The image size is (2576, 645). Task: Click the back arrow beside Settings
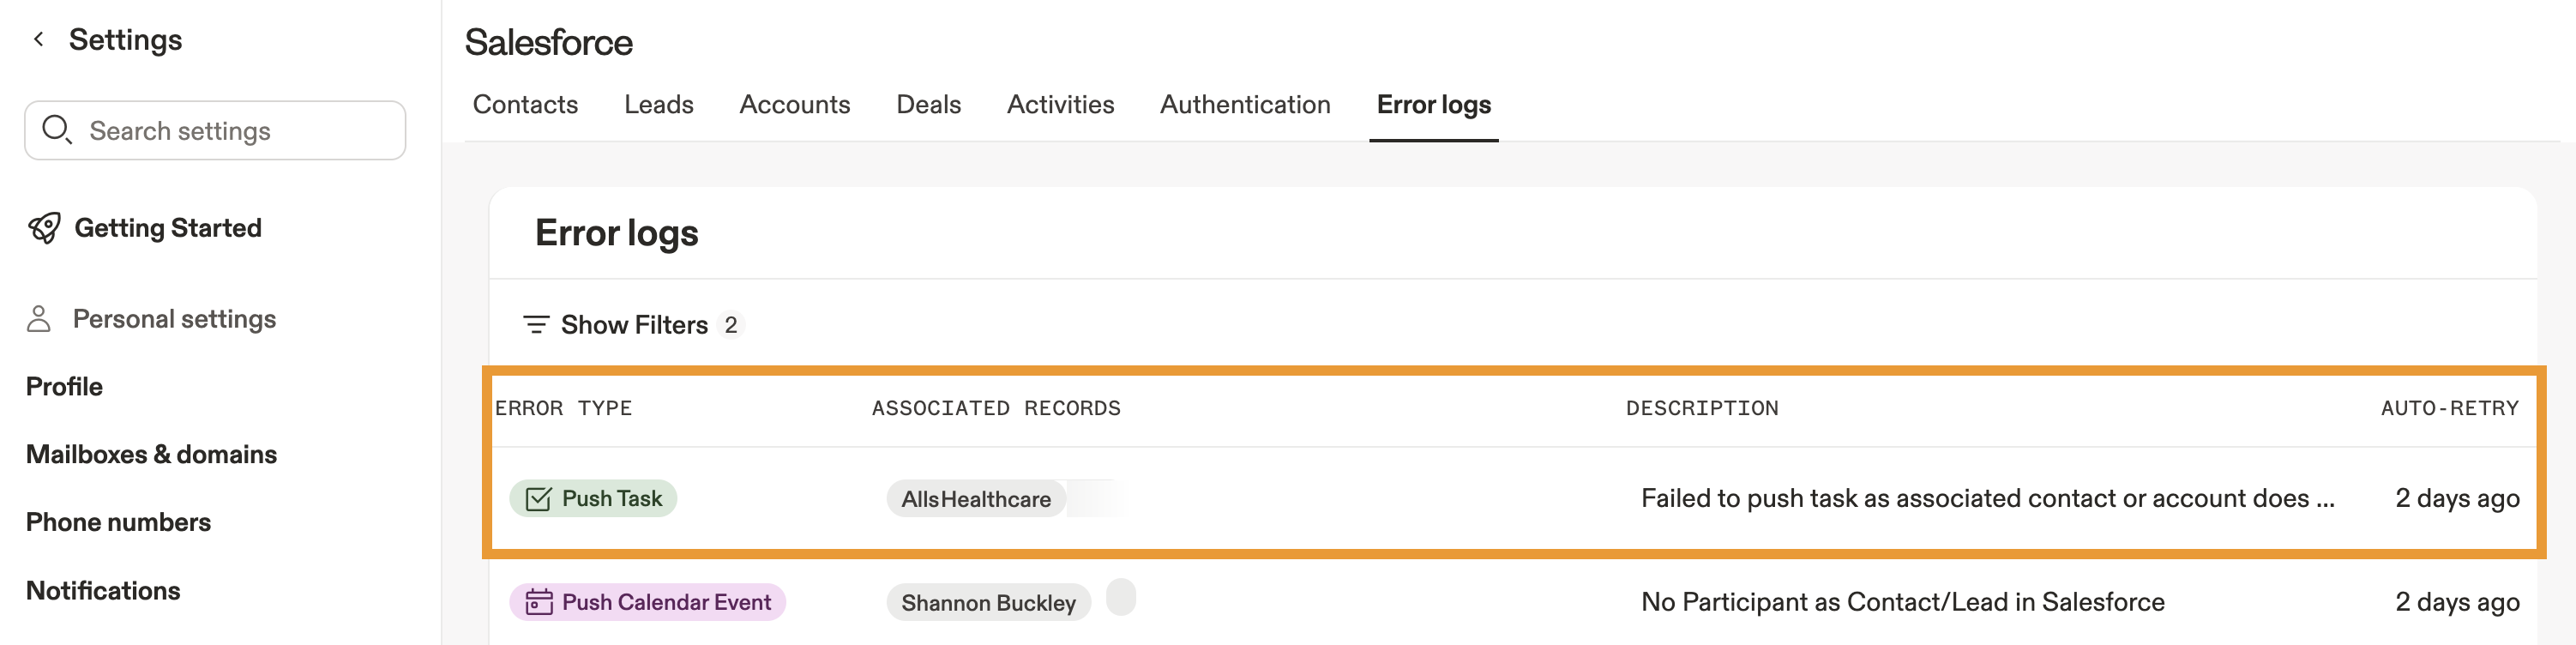pyautogui.click(x=39, y=39)
